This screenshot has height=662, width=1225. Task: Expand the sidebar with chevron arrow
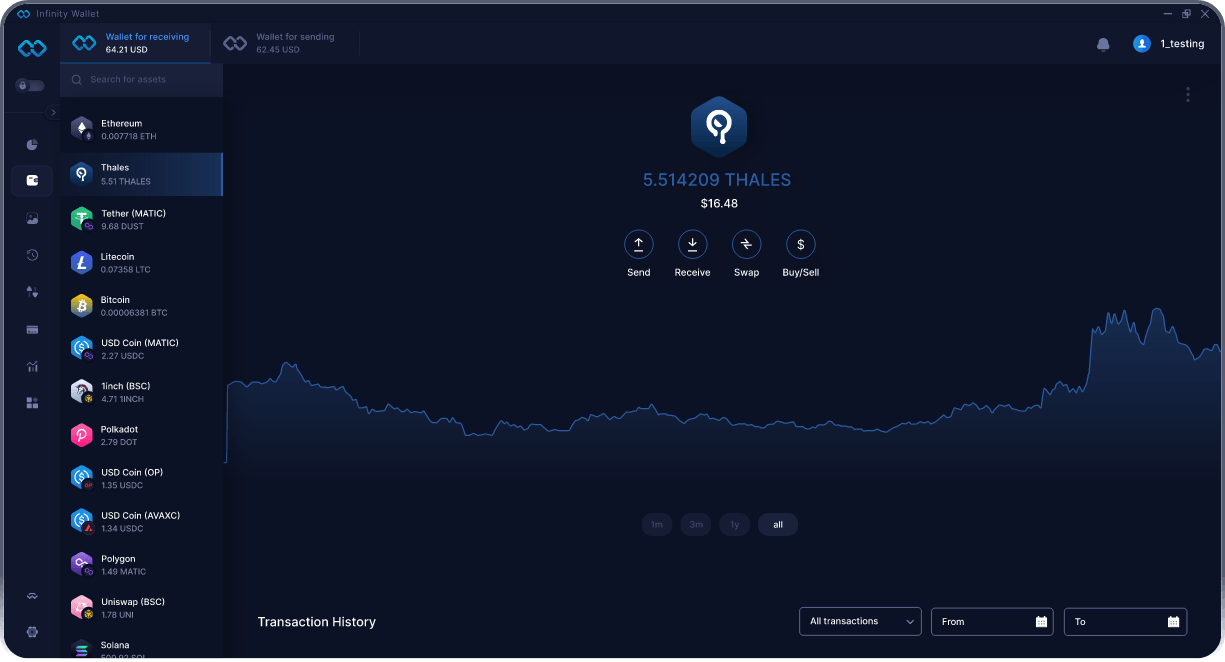[53, 113]
